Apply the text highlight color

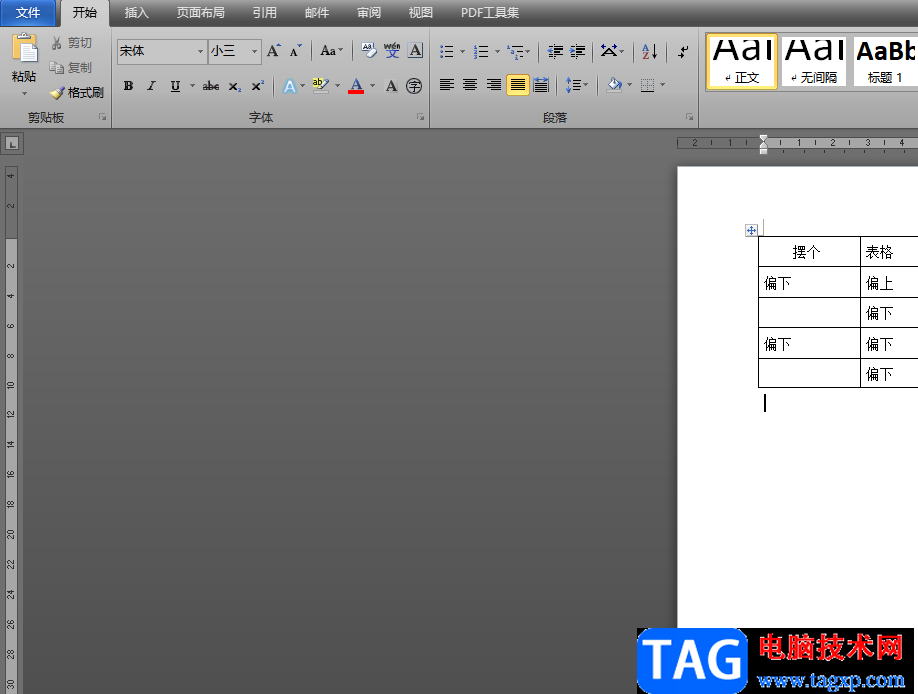point(320,86)
